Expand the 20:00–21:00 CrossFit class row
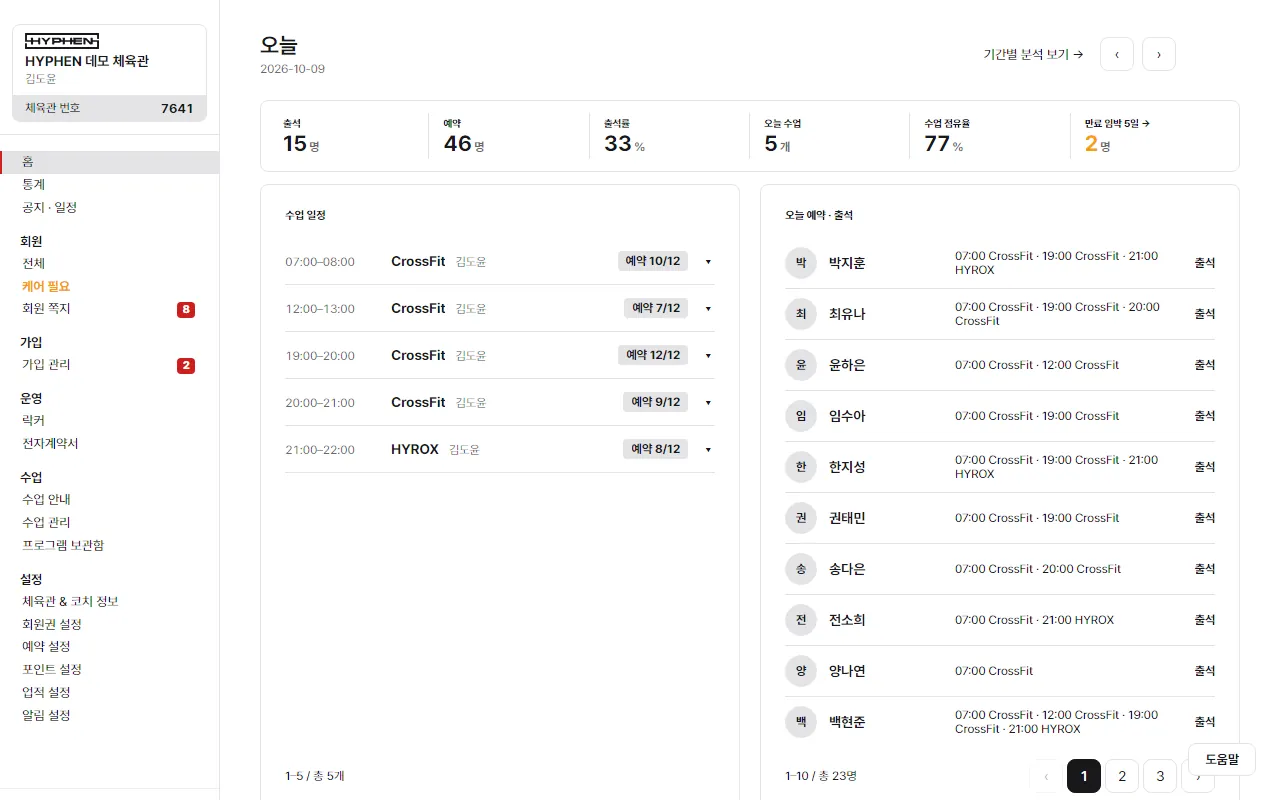The height and width of the screenshot is (800, 1280). coord(708,403)
